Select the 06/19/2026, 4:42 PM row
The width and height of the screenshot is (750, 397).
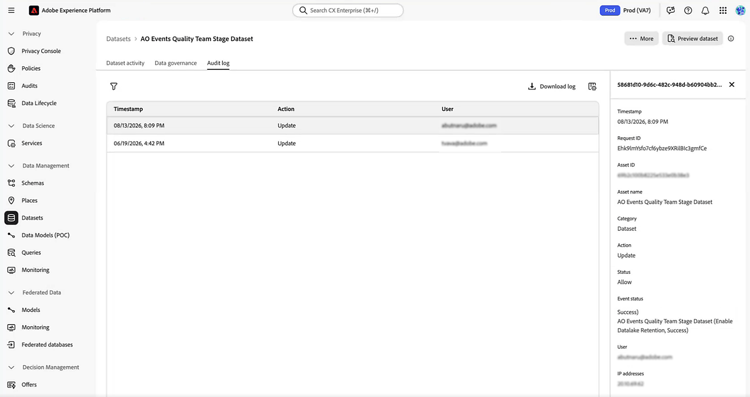tap(353, 143)
